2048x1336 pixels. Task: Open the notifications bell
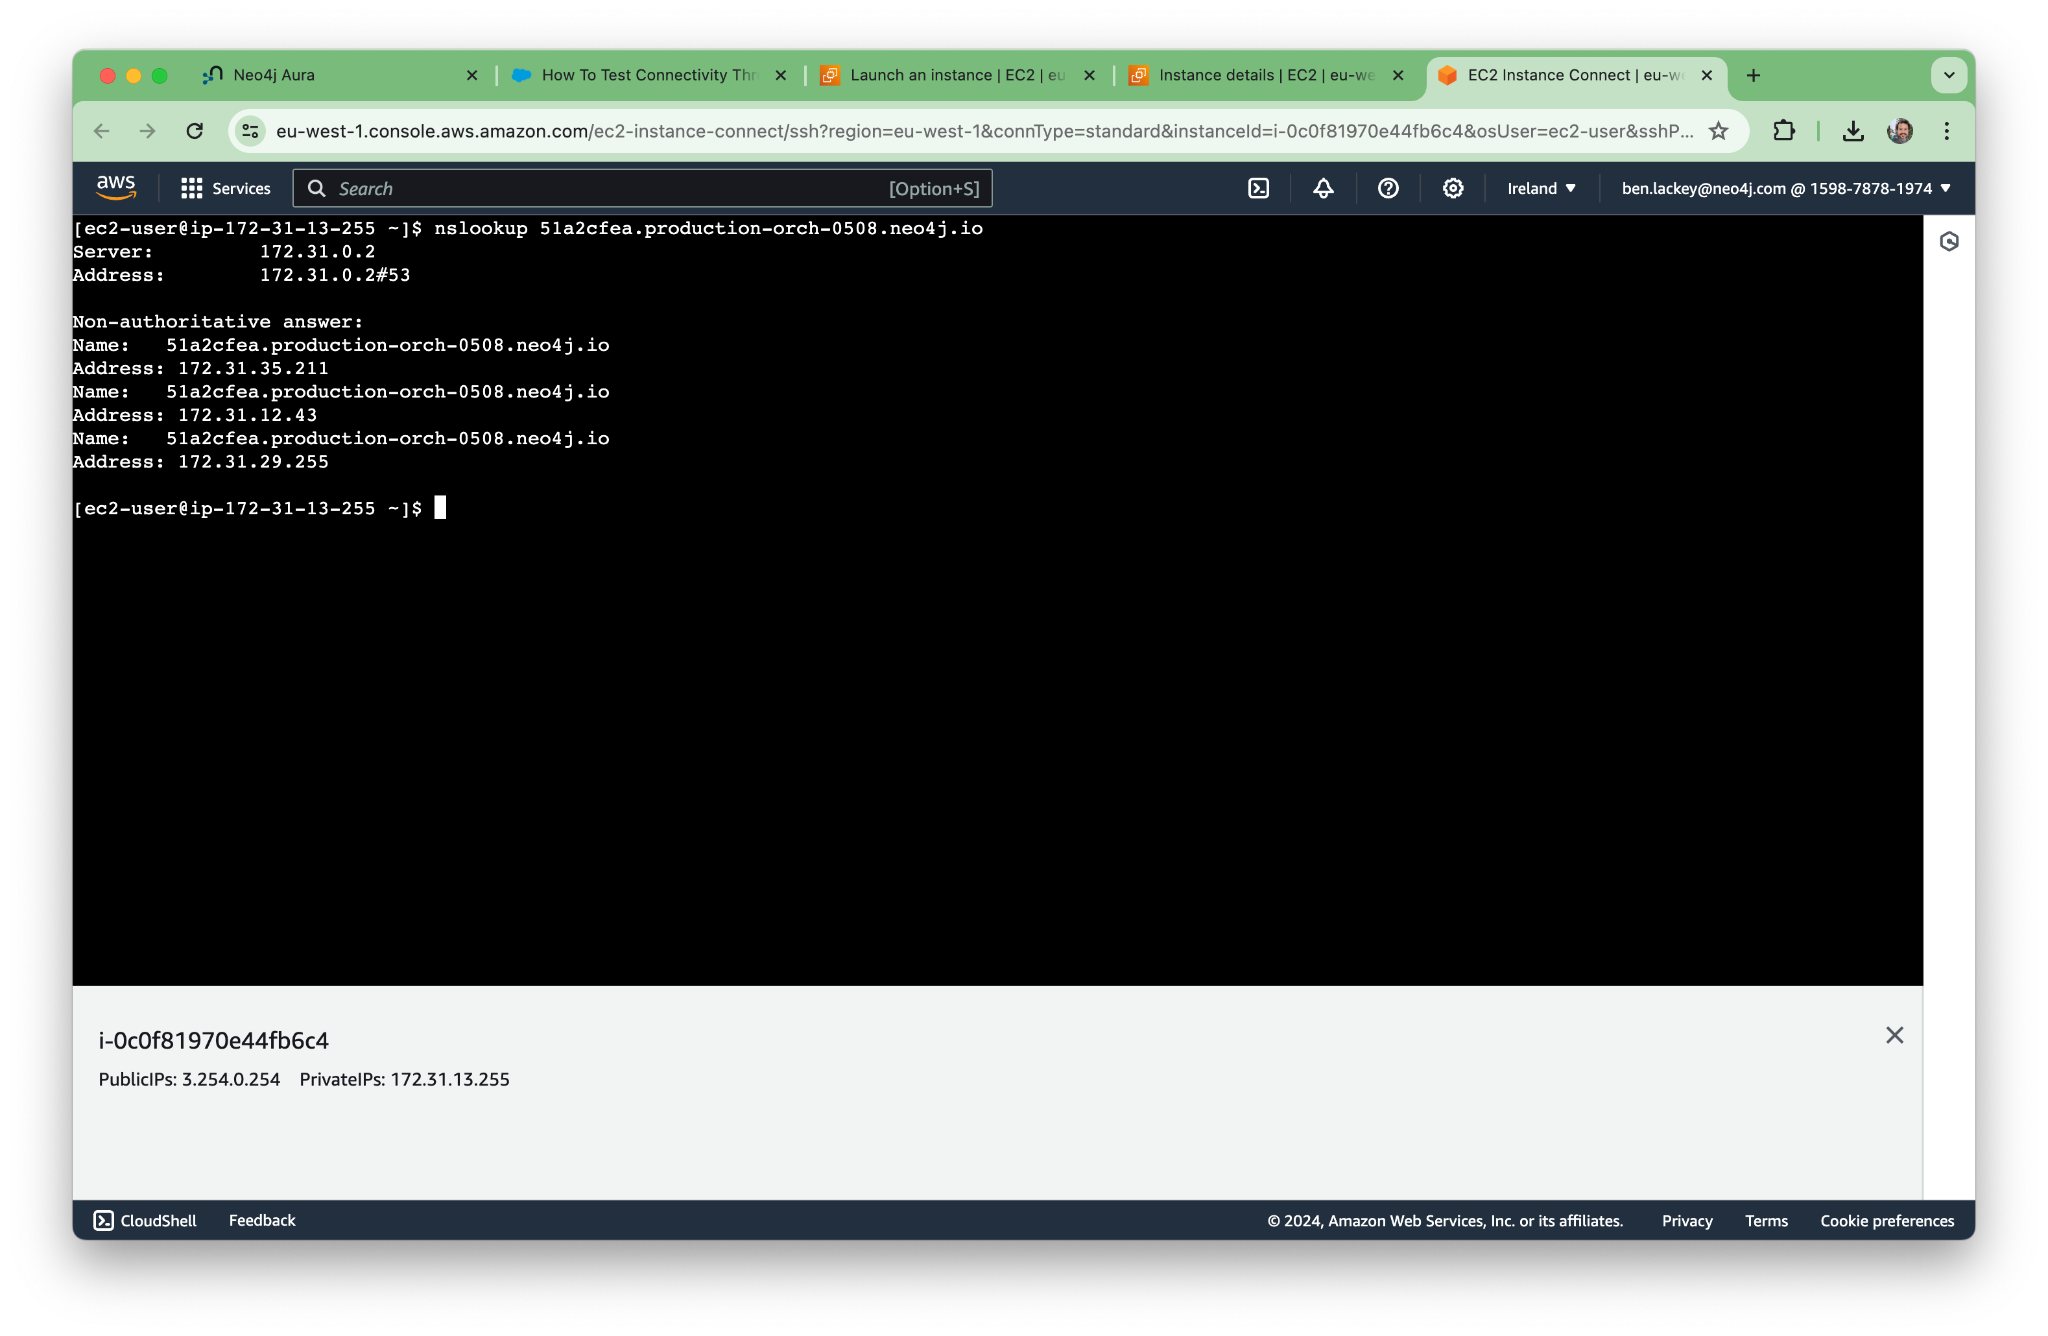point(1323,188)
